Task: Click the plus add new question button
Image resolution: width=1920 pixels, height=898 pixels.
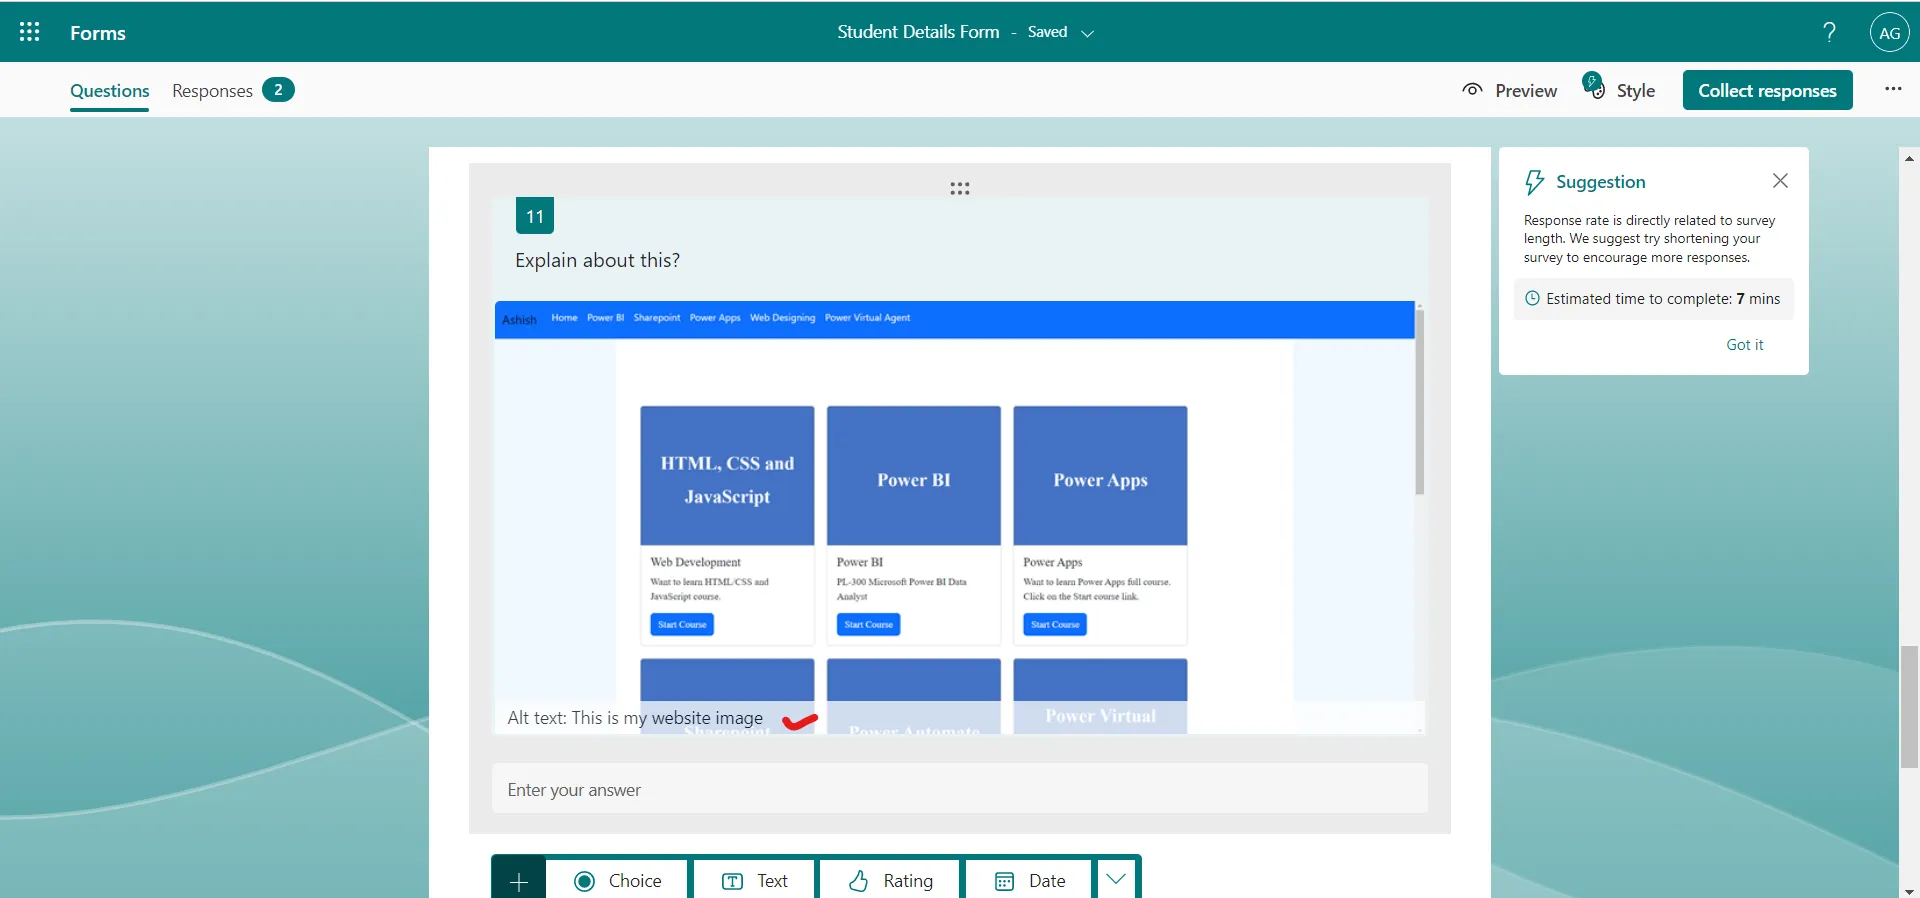Action: point(518,881)
